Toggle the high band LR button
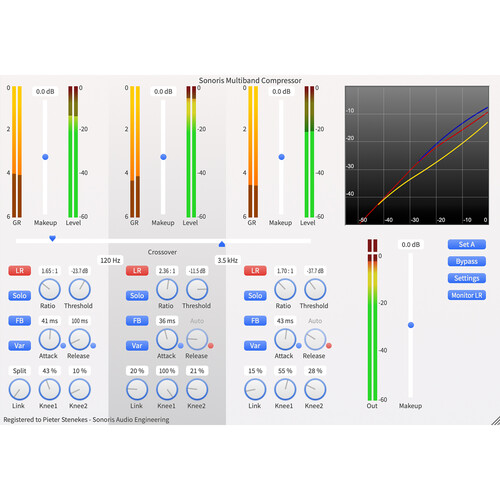Screen dimensions: 500x500 255,270
